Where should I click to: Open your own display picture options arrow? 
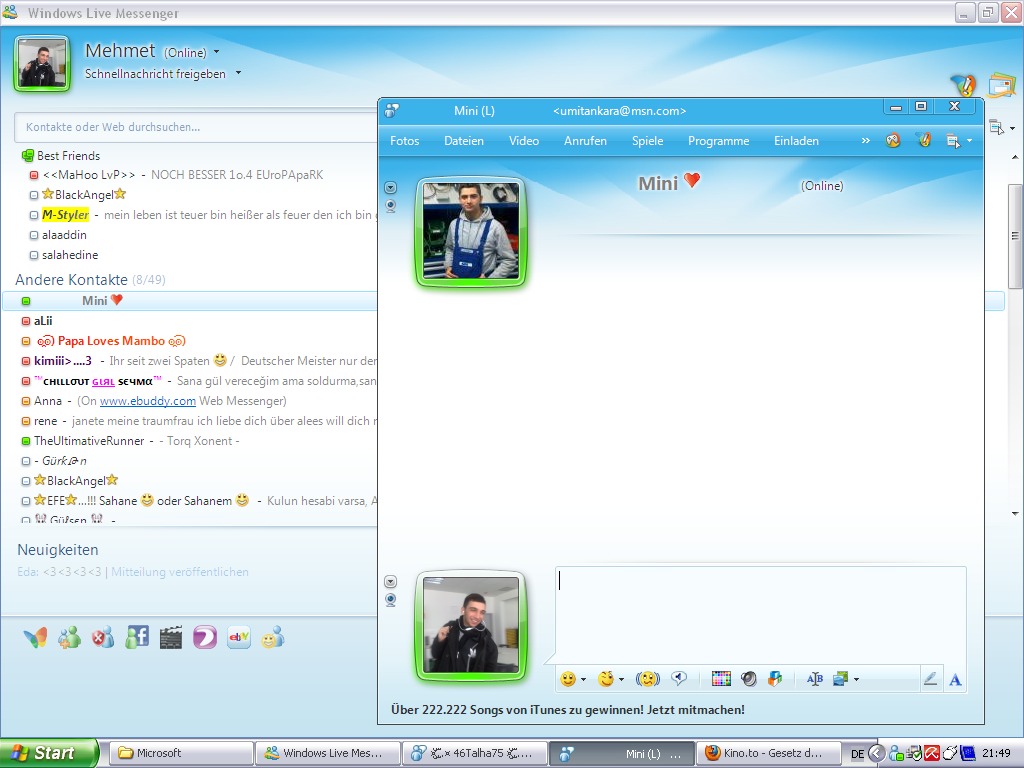(391, 582)
